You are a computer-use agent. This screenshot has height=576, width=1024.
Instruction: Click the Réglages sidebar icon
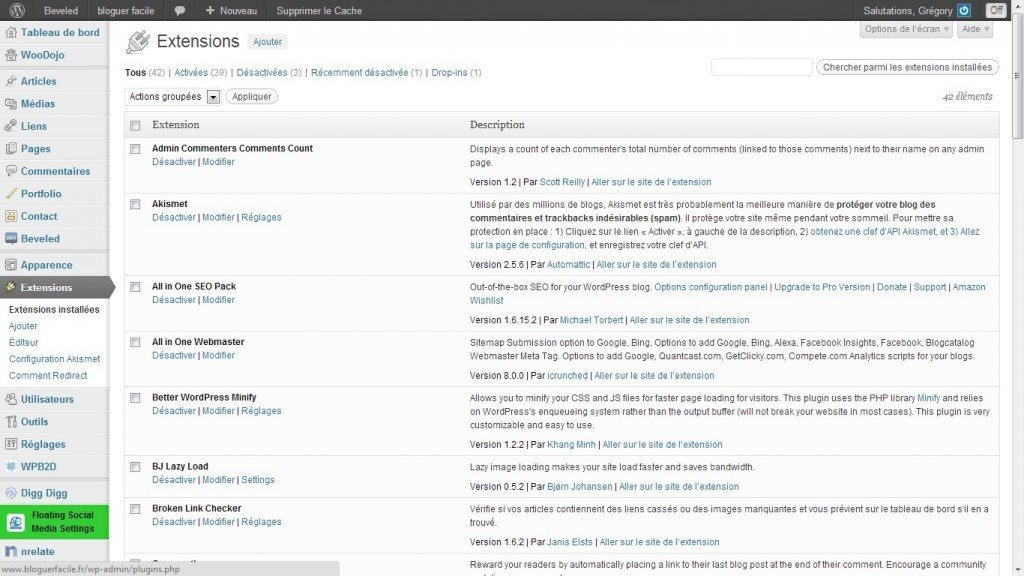coord(11,444)
